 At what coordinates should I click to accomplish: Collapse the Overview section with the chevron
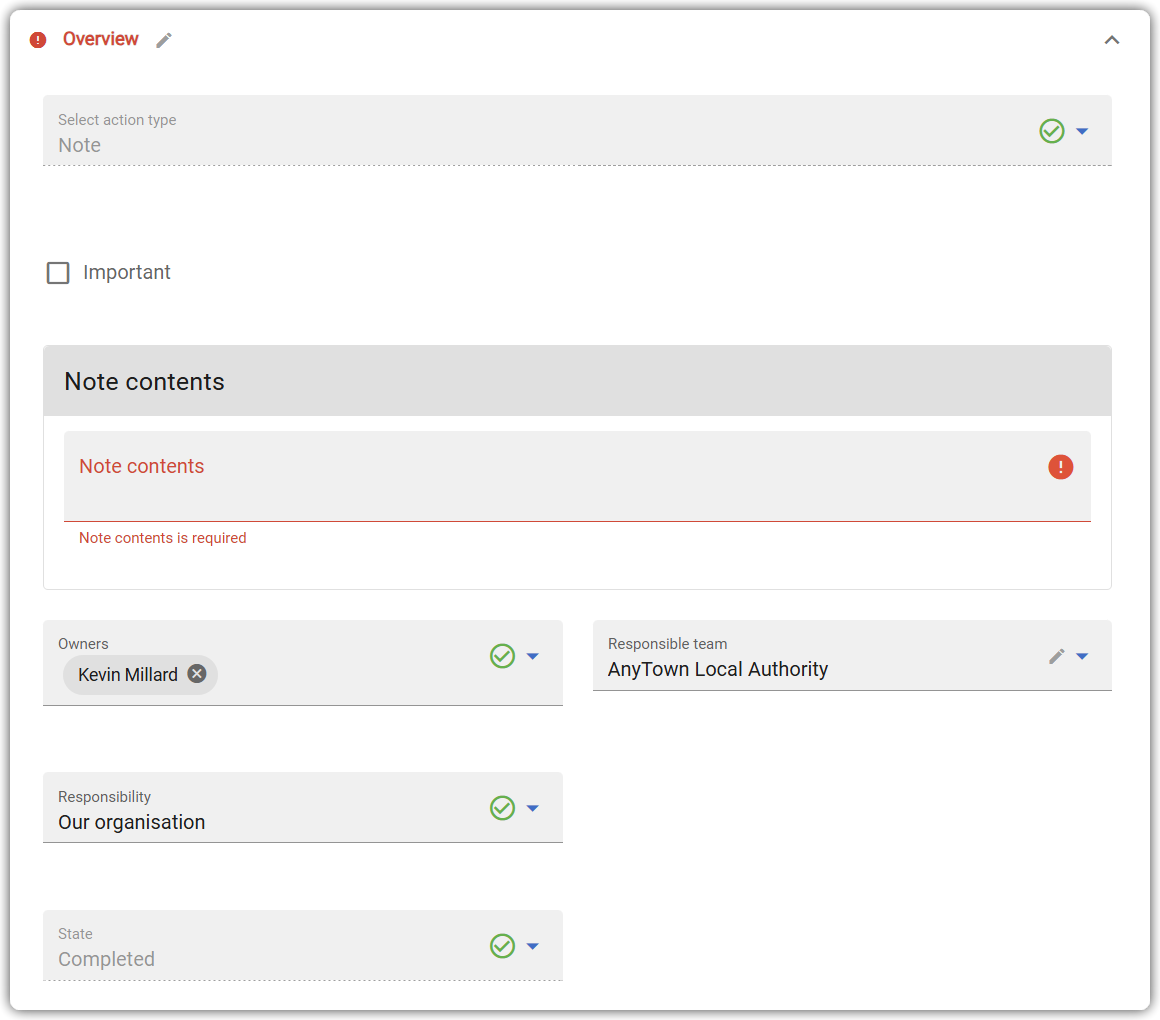point(1111,40)
